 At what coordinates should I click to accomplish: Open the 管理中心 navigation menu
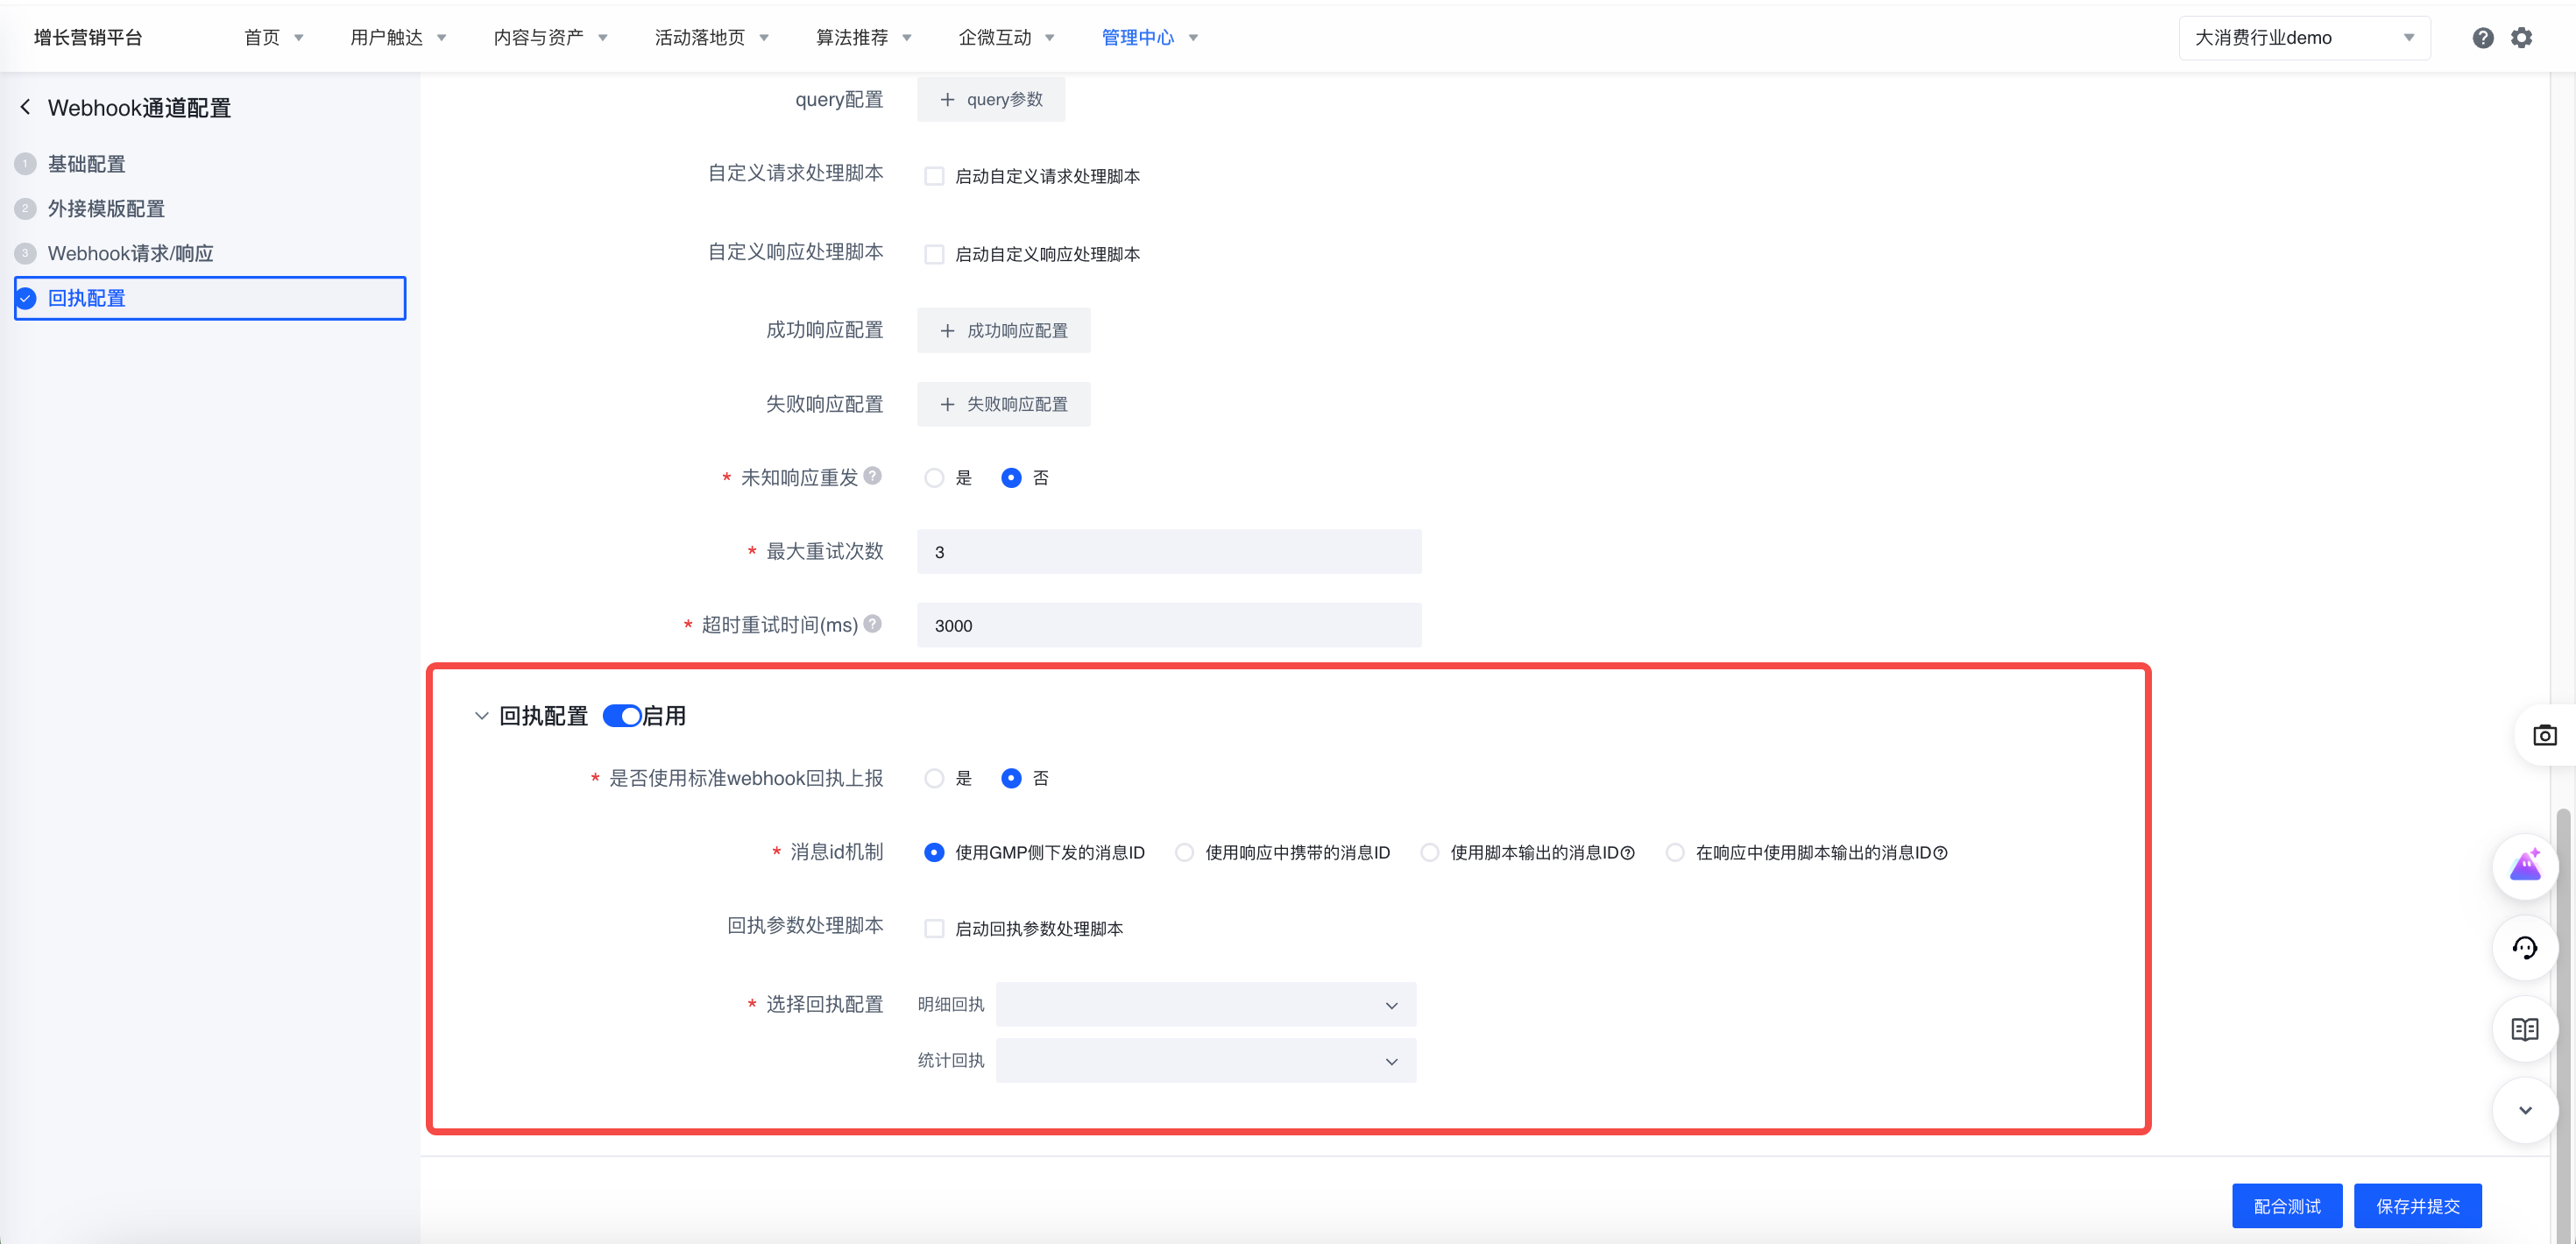1150,38
